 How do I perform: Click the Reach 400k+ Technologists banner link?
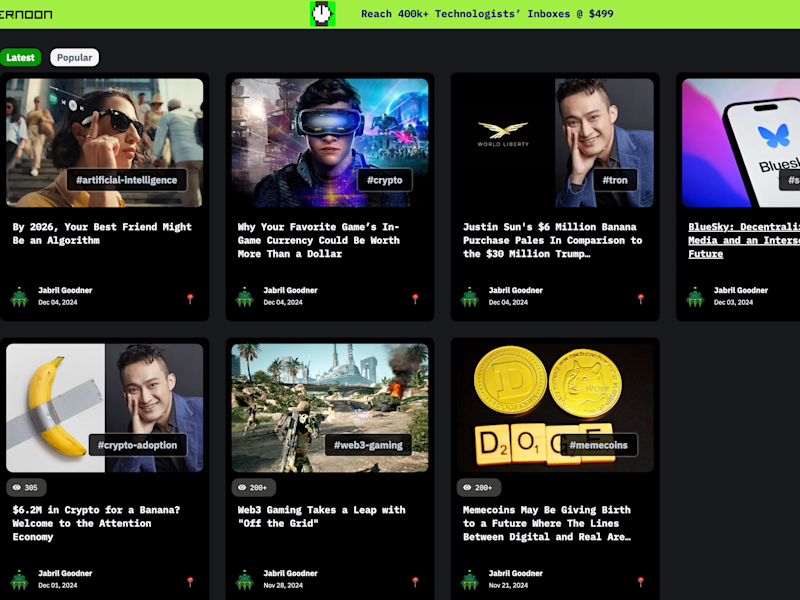coord(487,14)
